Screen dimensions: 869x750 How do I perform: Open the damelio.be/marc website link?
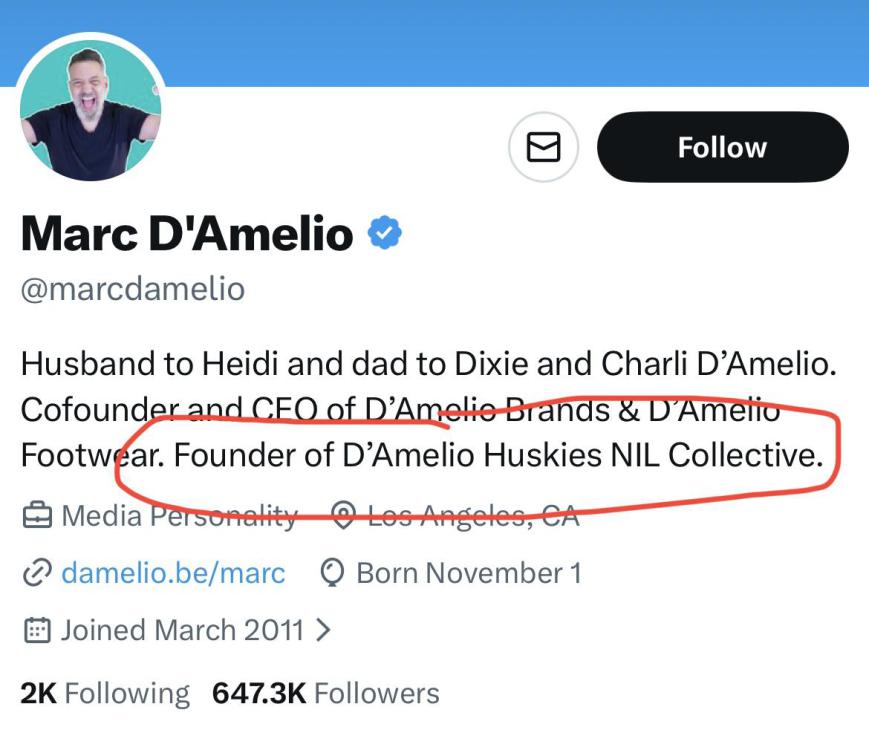tap(173, 573)
